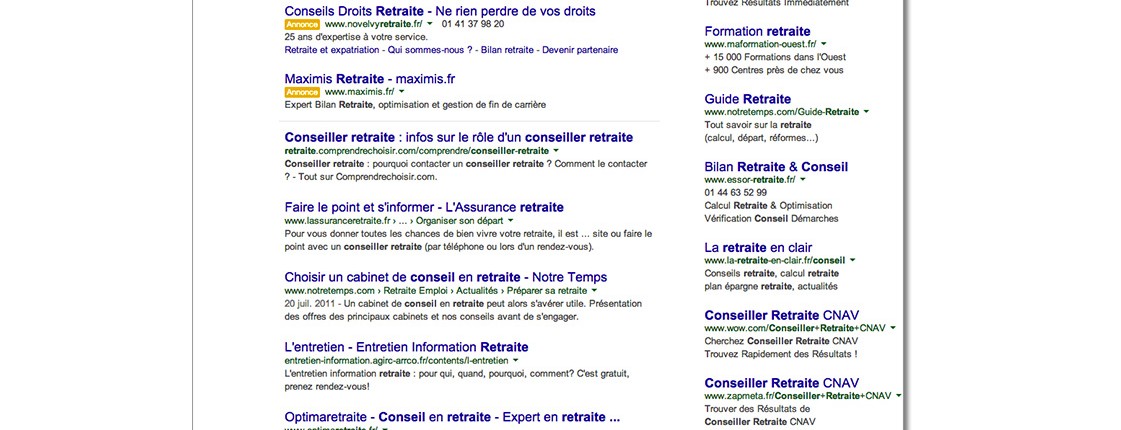This screenshot has height=430, width=1121.
Task: Open the 'Conseils Droits Retraite' ad title
Action: (x=440, y=11)
